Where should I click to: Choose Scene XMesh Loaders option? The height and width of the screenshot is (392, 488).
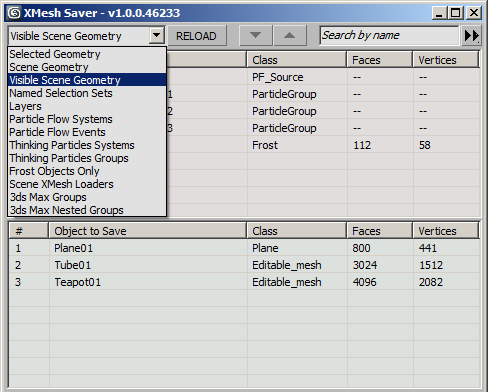[x=87, y=184]
